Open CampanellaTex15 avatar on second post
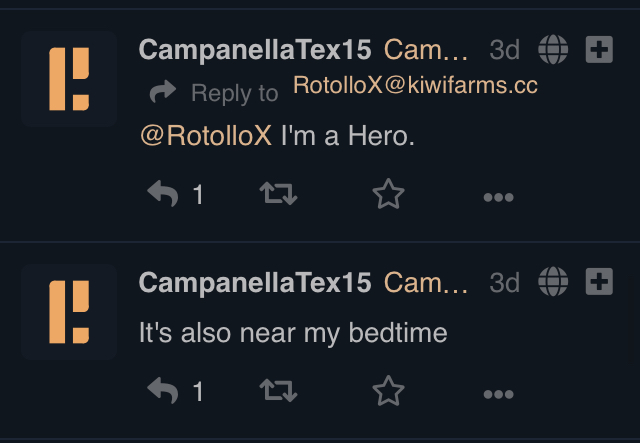The height and width of the screenshot is (443, 640). click(69, 312)
